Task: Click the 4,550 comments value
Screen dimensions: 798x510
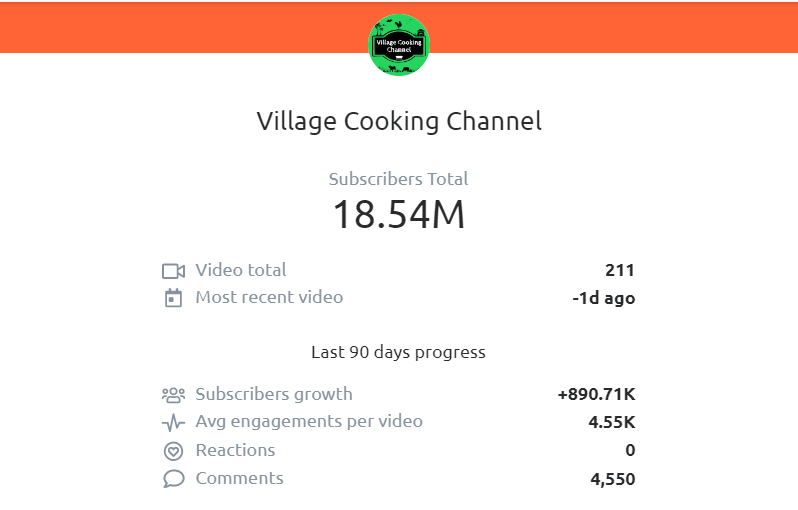Action: 613,479
